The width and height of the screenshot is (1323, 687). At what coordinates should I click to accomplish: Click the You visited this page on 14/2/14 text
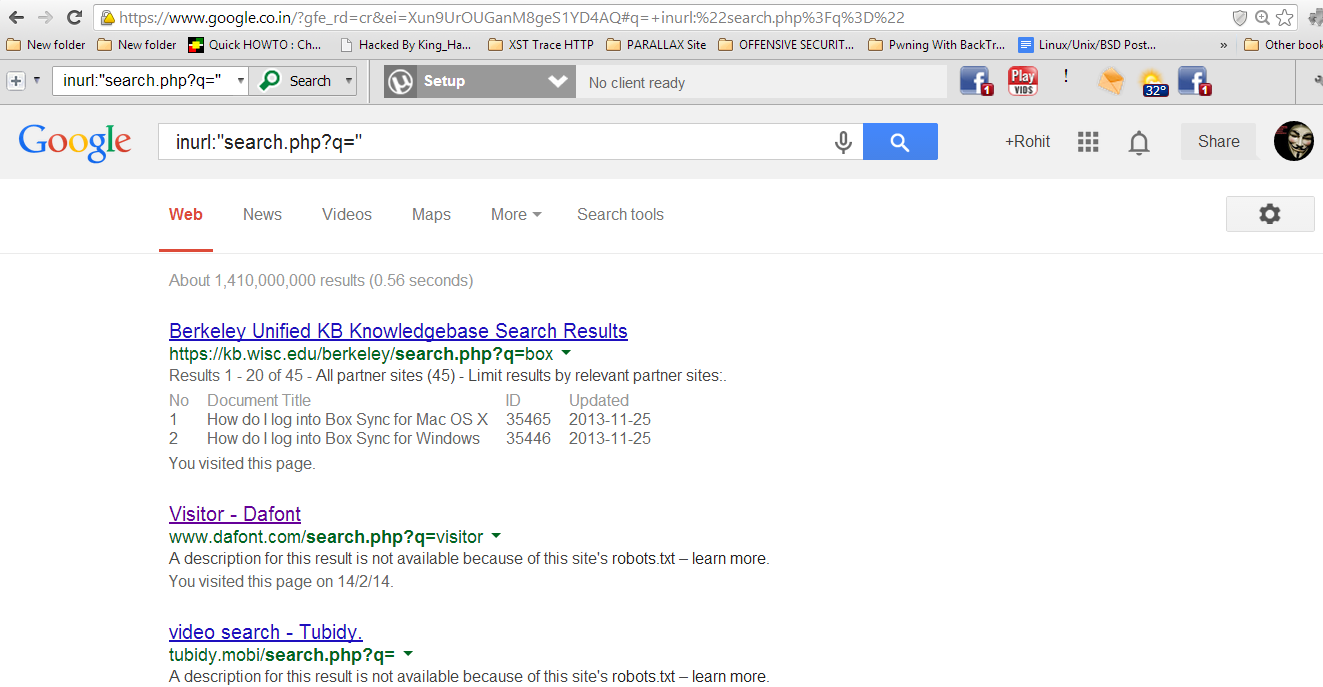click(x=281, y=582)
